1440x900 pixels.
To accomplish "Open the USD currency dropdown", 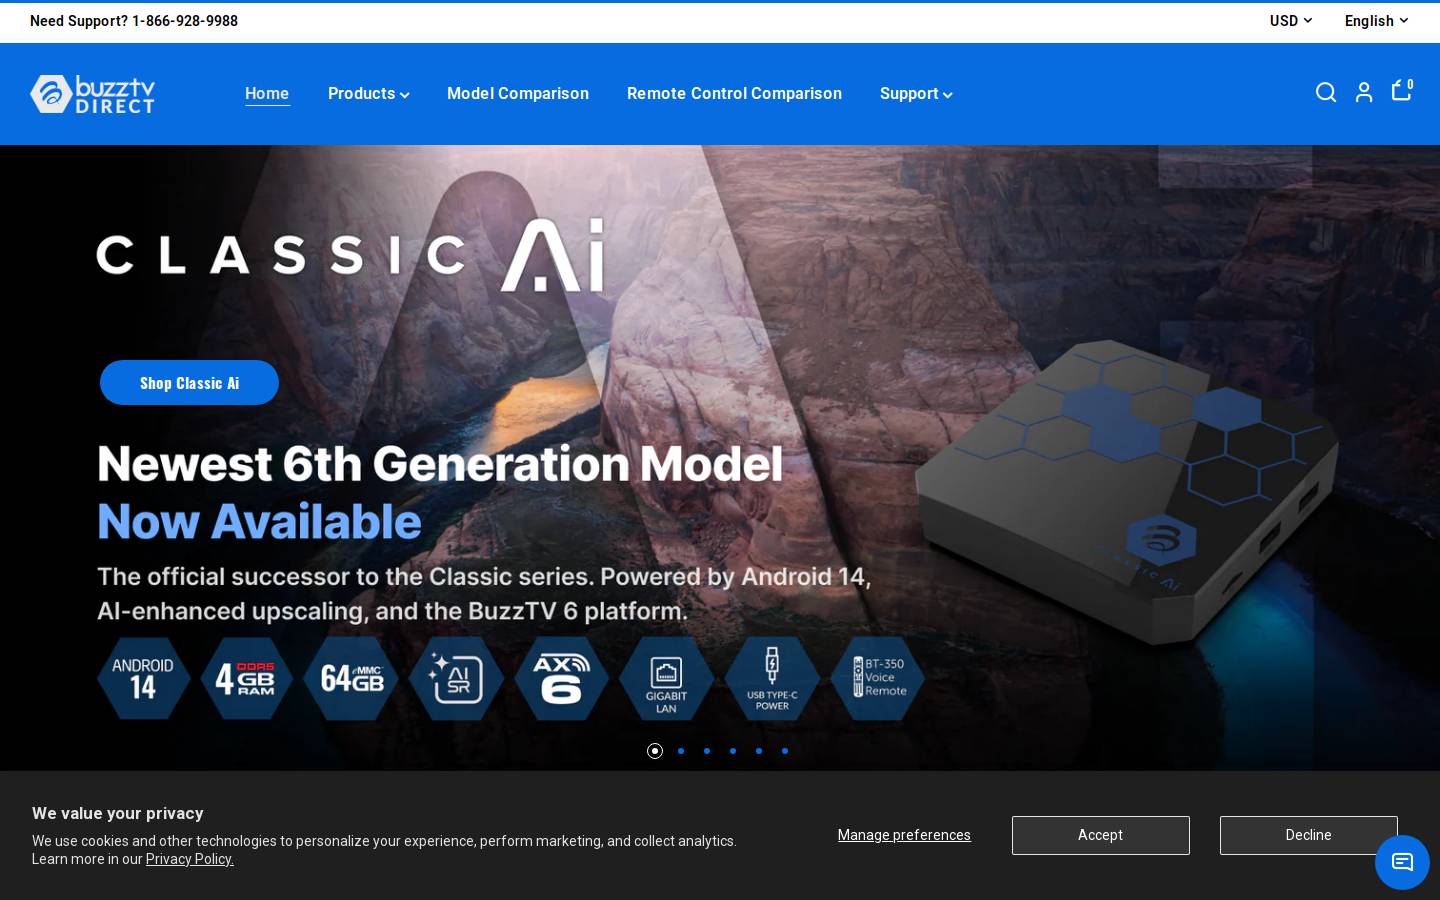I will [x=1291, y=21].
